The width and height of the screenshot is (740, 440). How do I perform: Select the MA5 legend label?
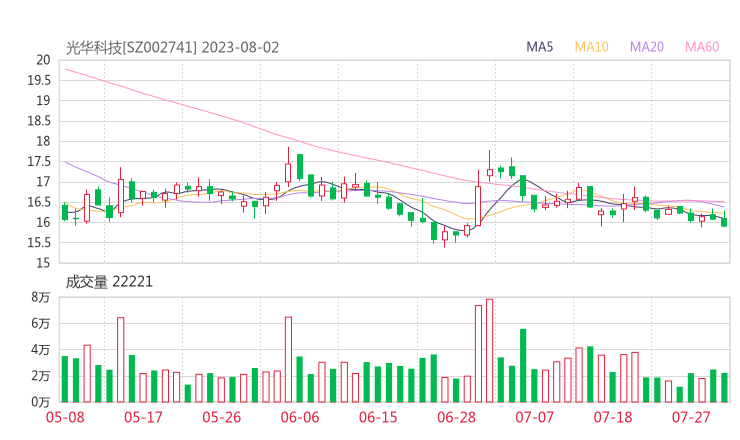tap(539, 47)
